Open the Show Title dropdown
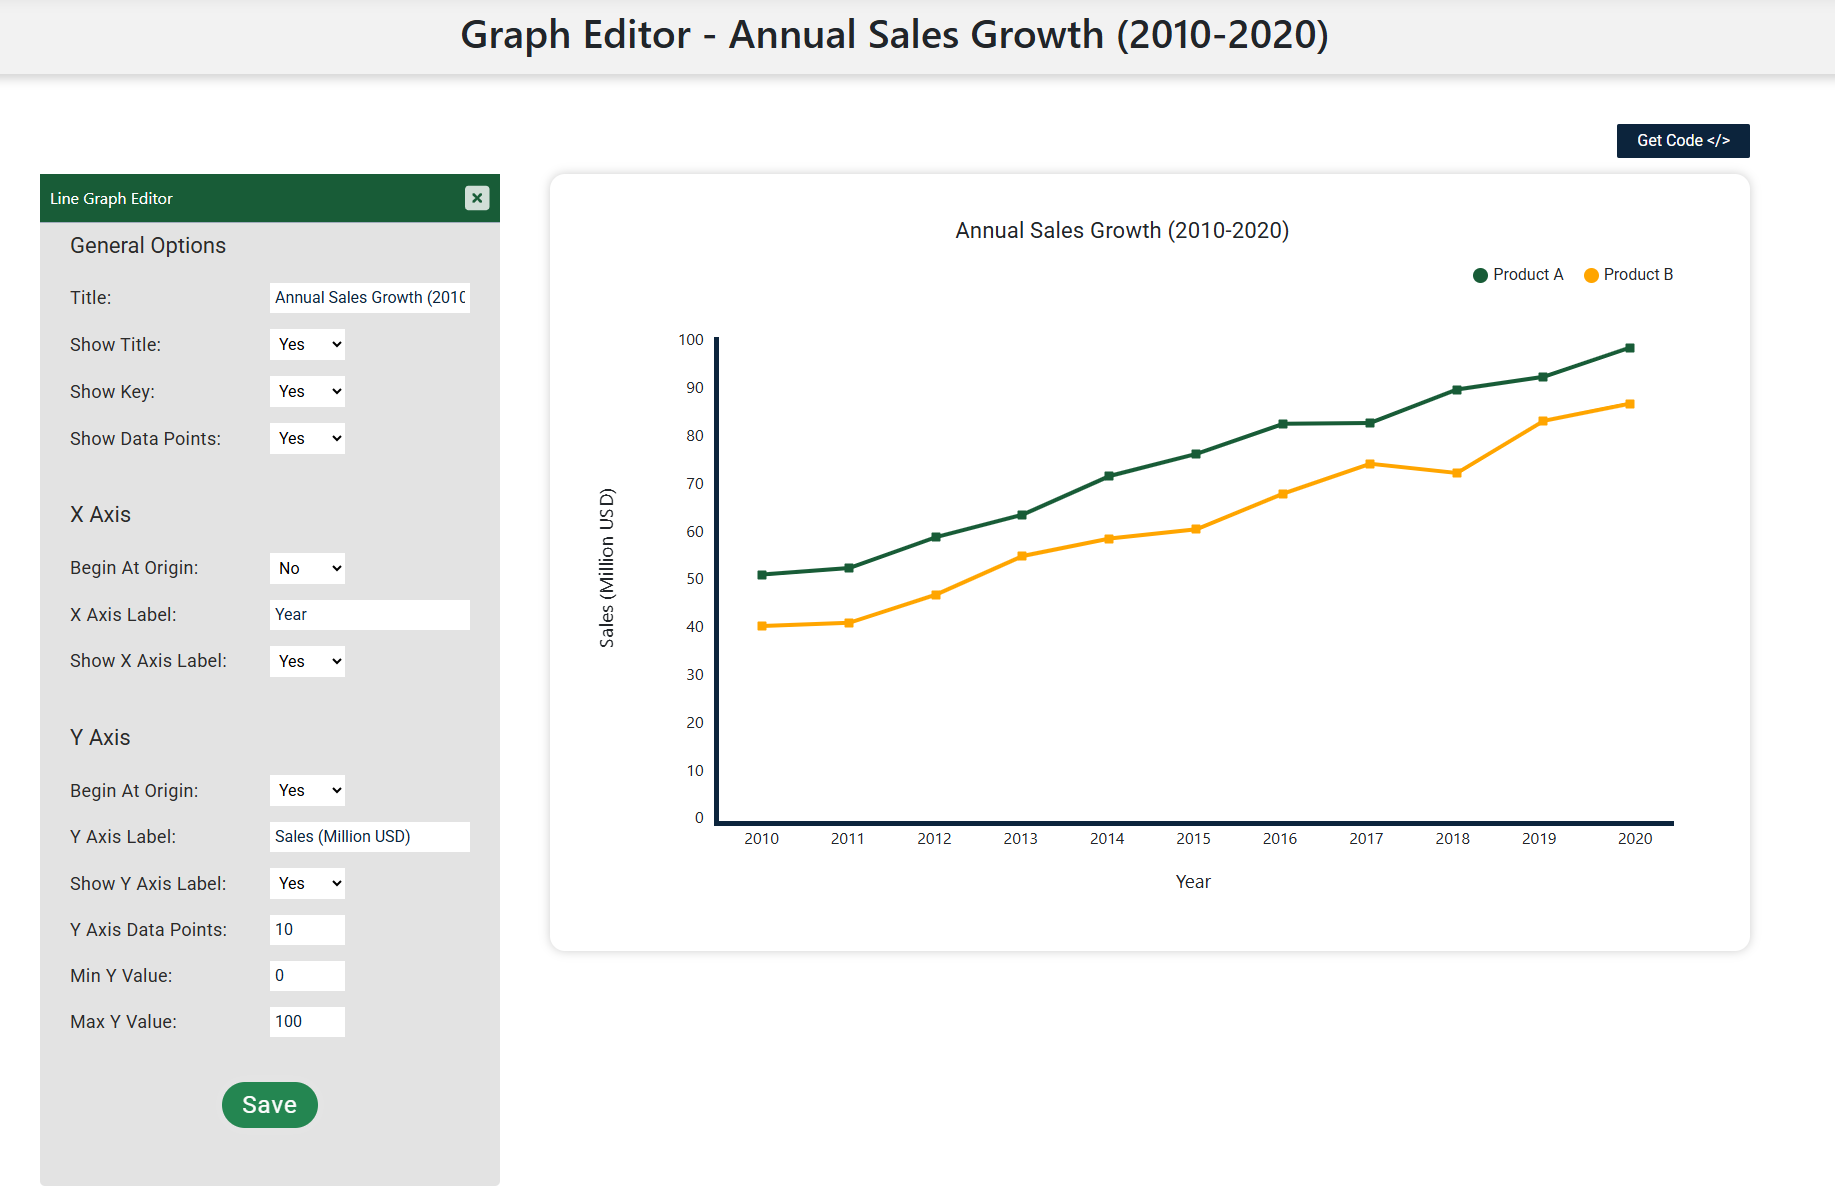This screenshot has height=1197, width=1835. tap(307, 345)
